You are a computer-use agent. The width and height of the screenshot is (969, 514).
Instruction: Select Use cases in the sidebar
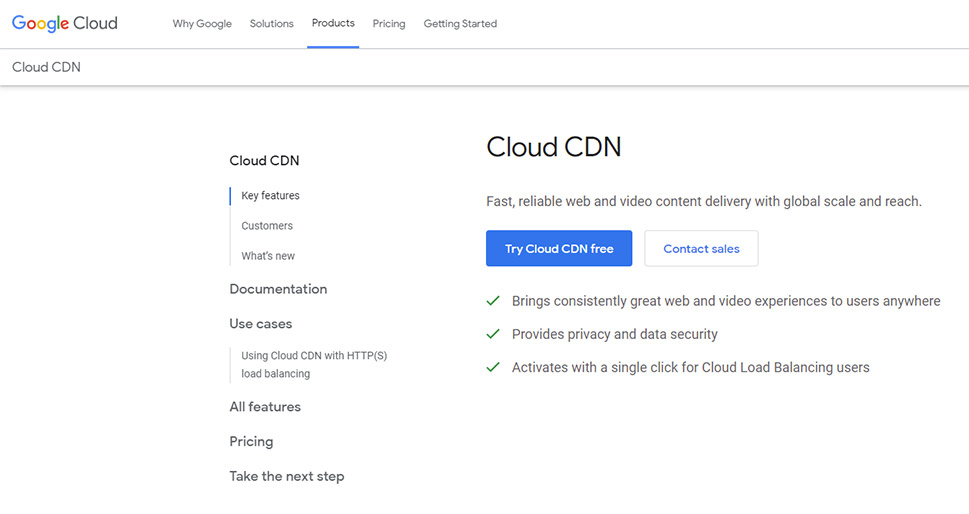point(261,324)
